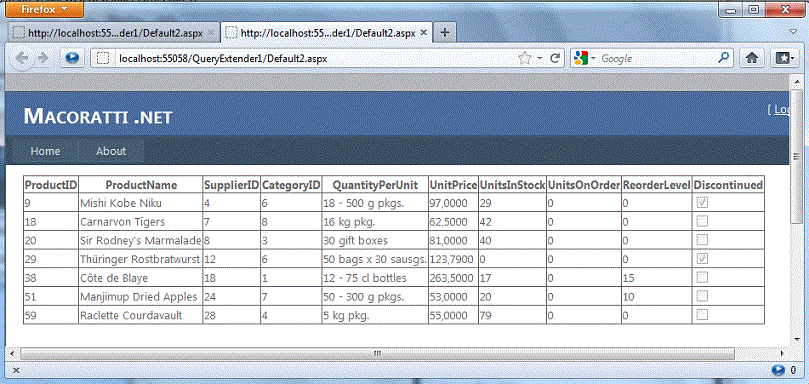
Task: Toggle Discontinued checkbox for Mishi Kobe Niku
Action: (x=702, y=203)
